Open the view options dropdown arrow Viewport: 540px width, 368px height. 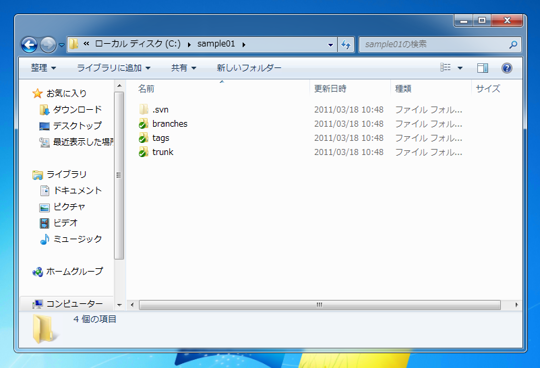[x=460, y=68]
